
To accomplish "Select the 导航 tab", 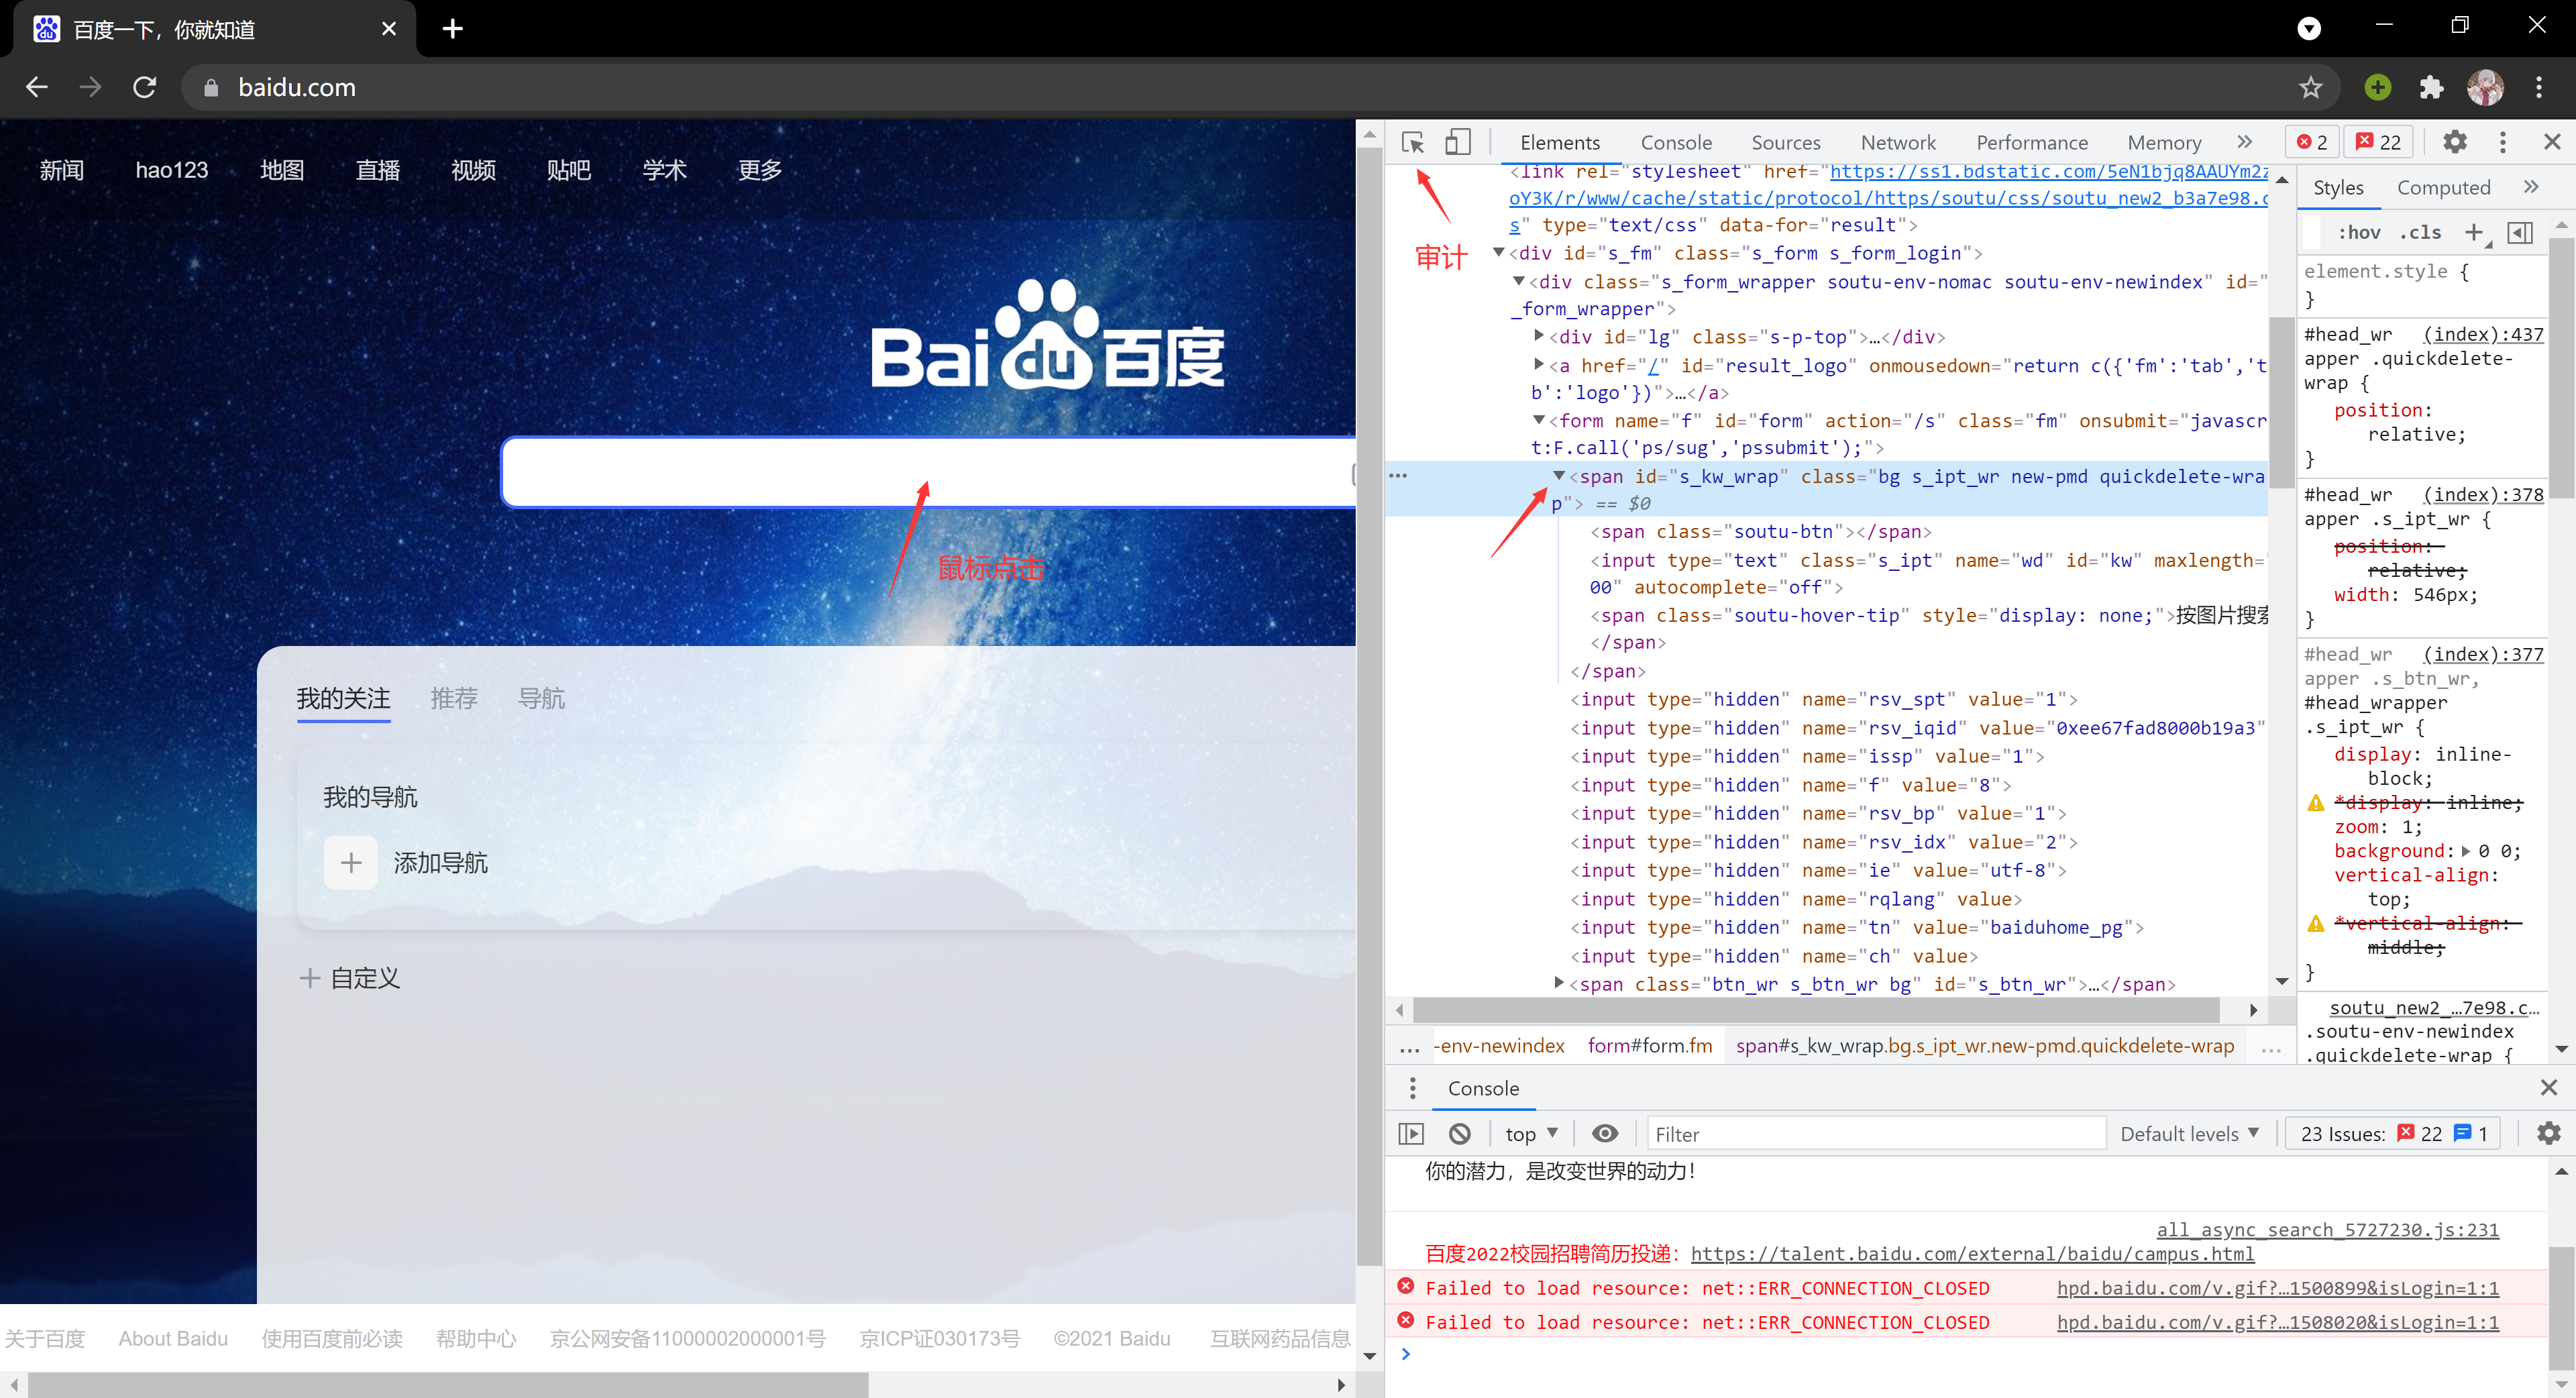I will (541, 698).
